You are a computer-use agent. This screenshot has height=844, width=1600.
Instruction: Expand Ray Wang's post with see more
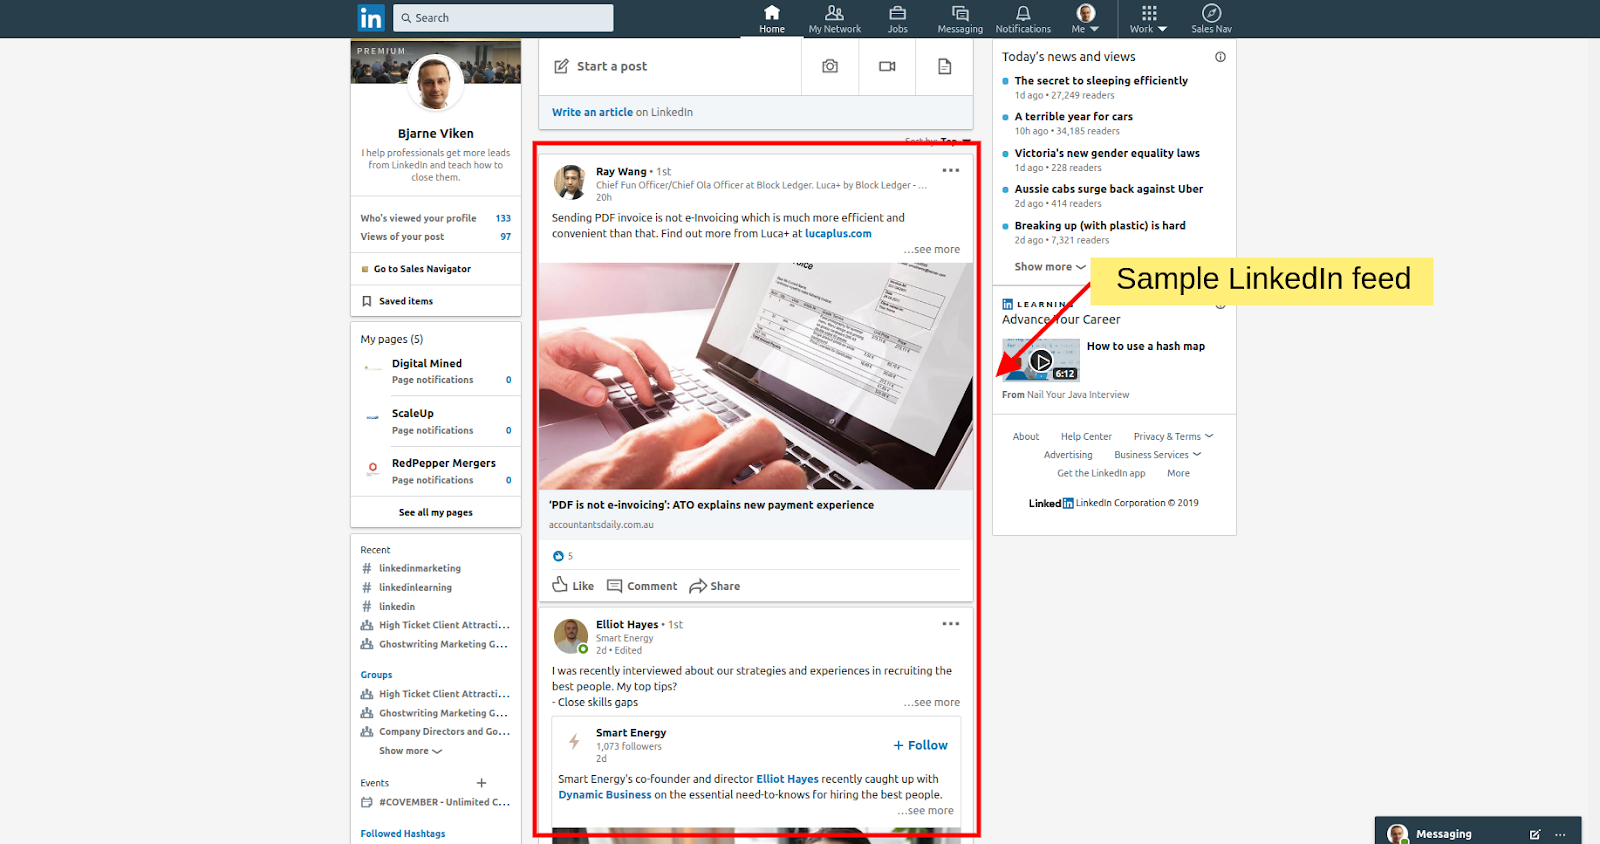pyautogui.click(x=932, y=249)
